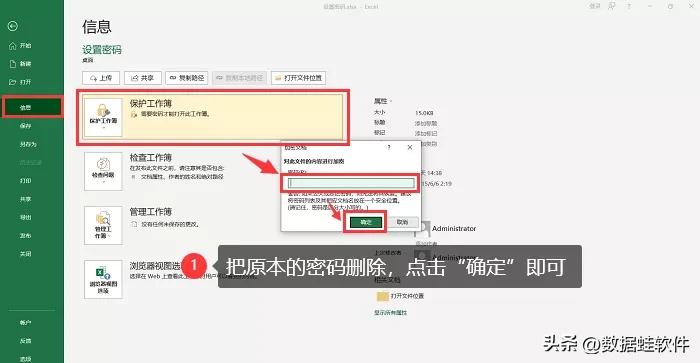The width and height of the screenshot is (700, 363).
Task: Click the 打开文件位置 folder link under related documents
Action: (400, 296)
